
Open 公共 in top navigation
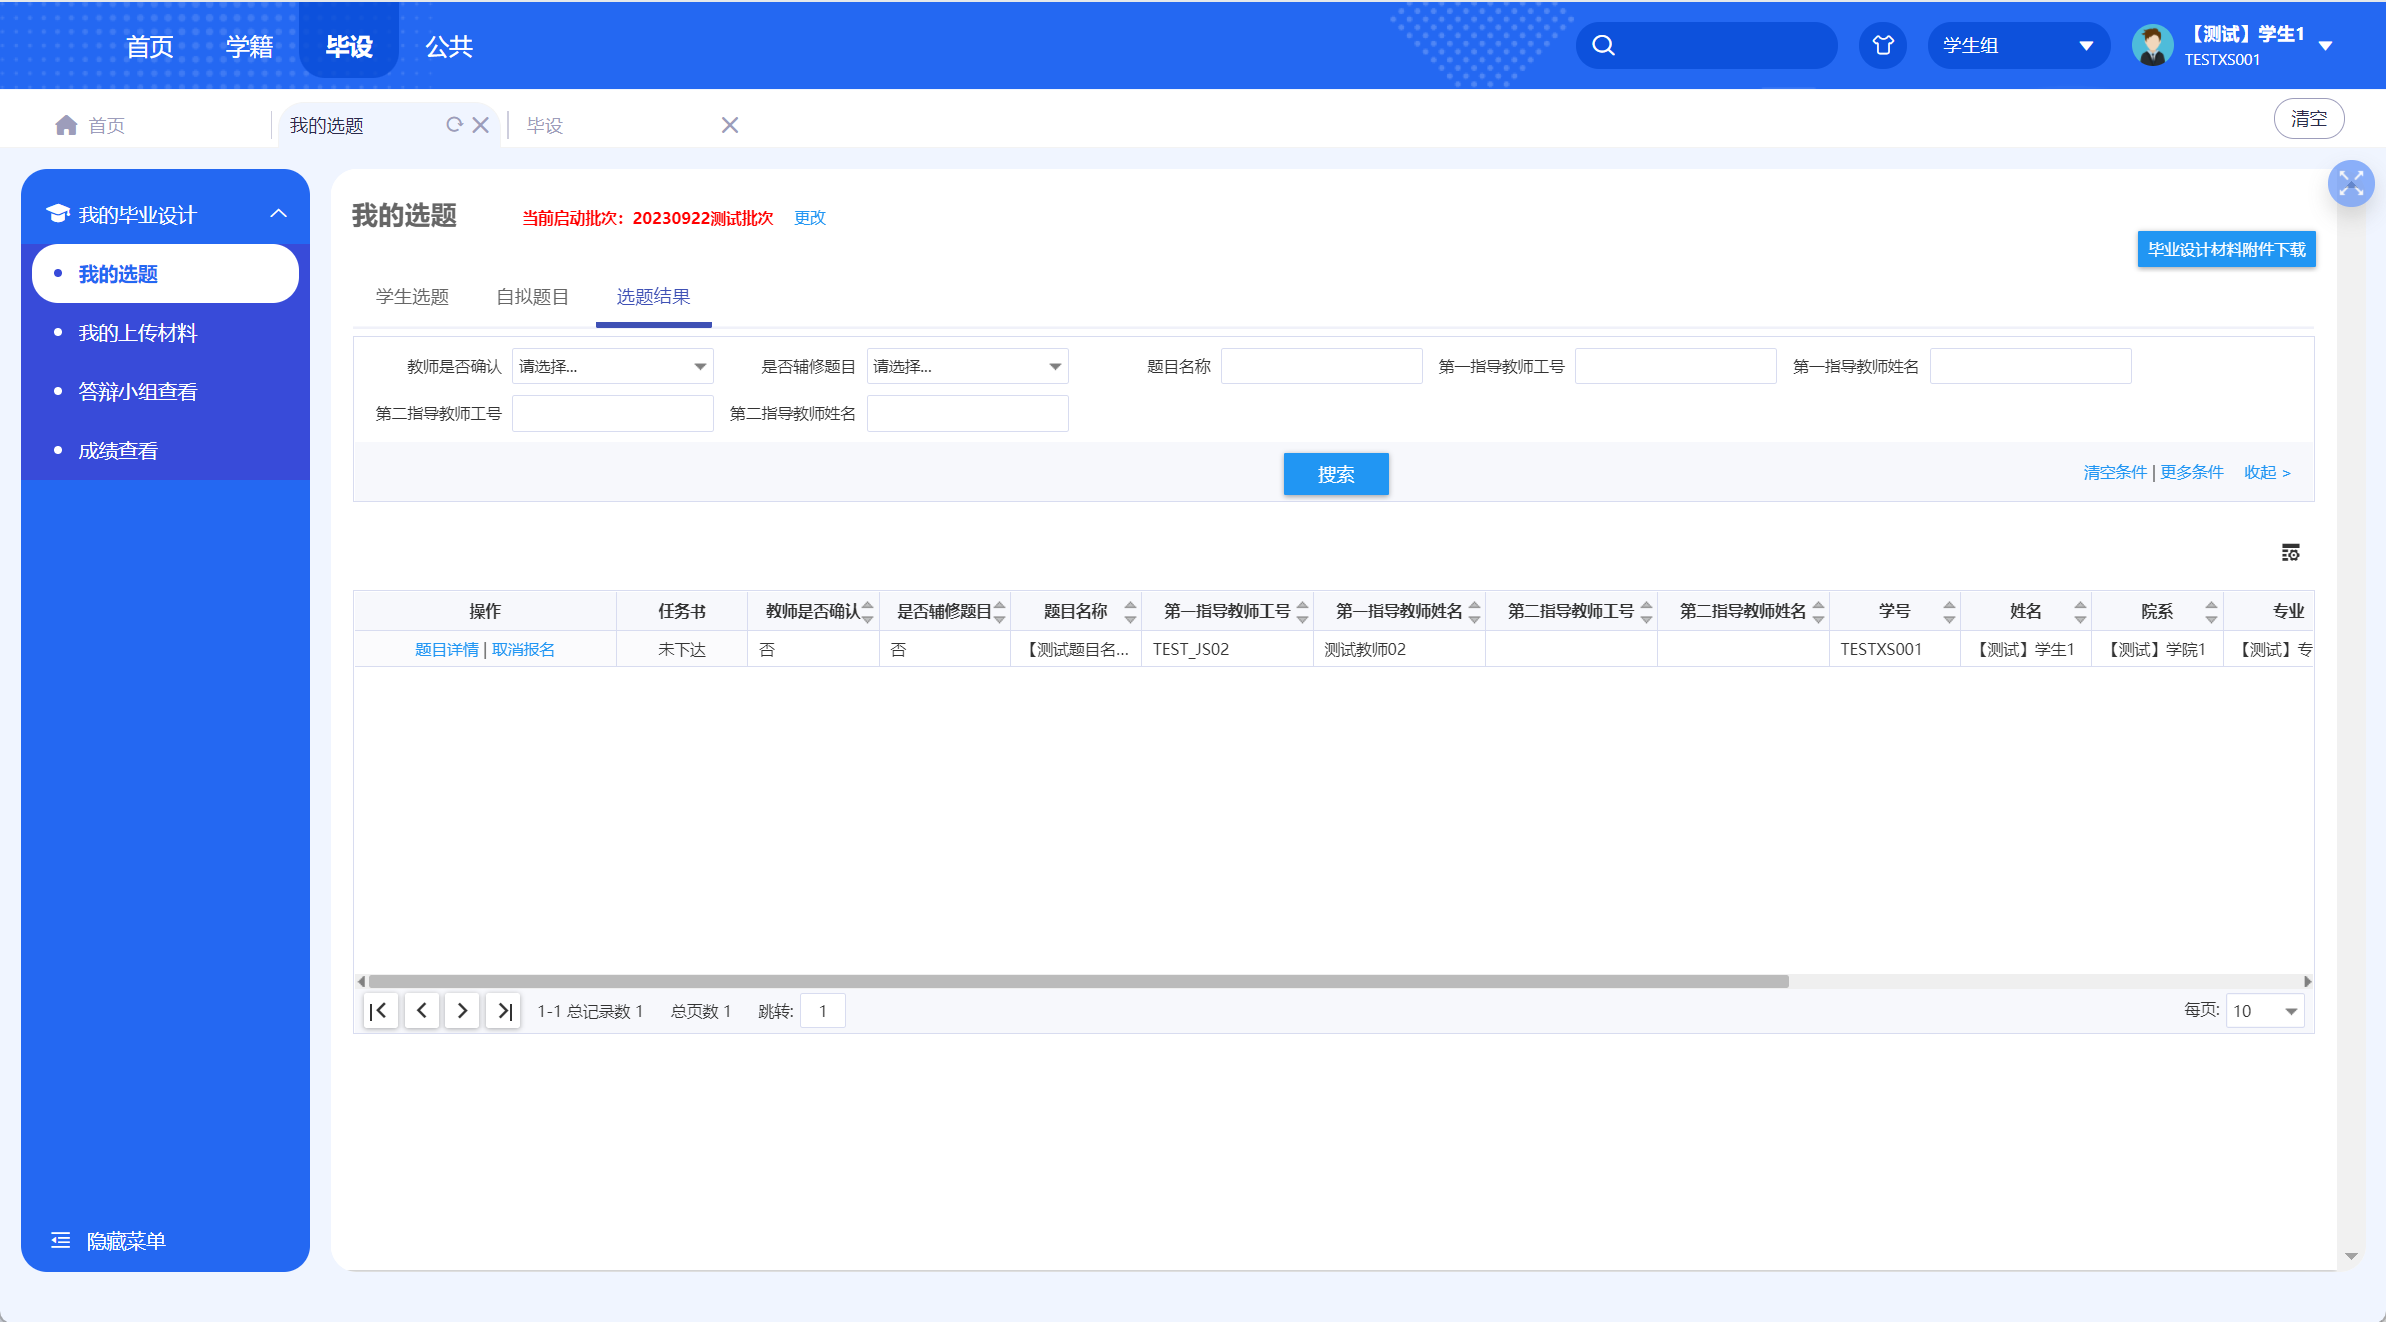(449, 46)
